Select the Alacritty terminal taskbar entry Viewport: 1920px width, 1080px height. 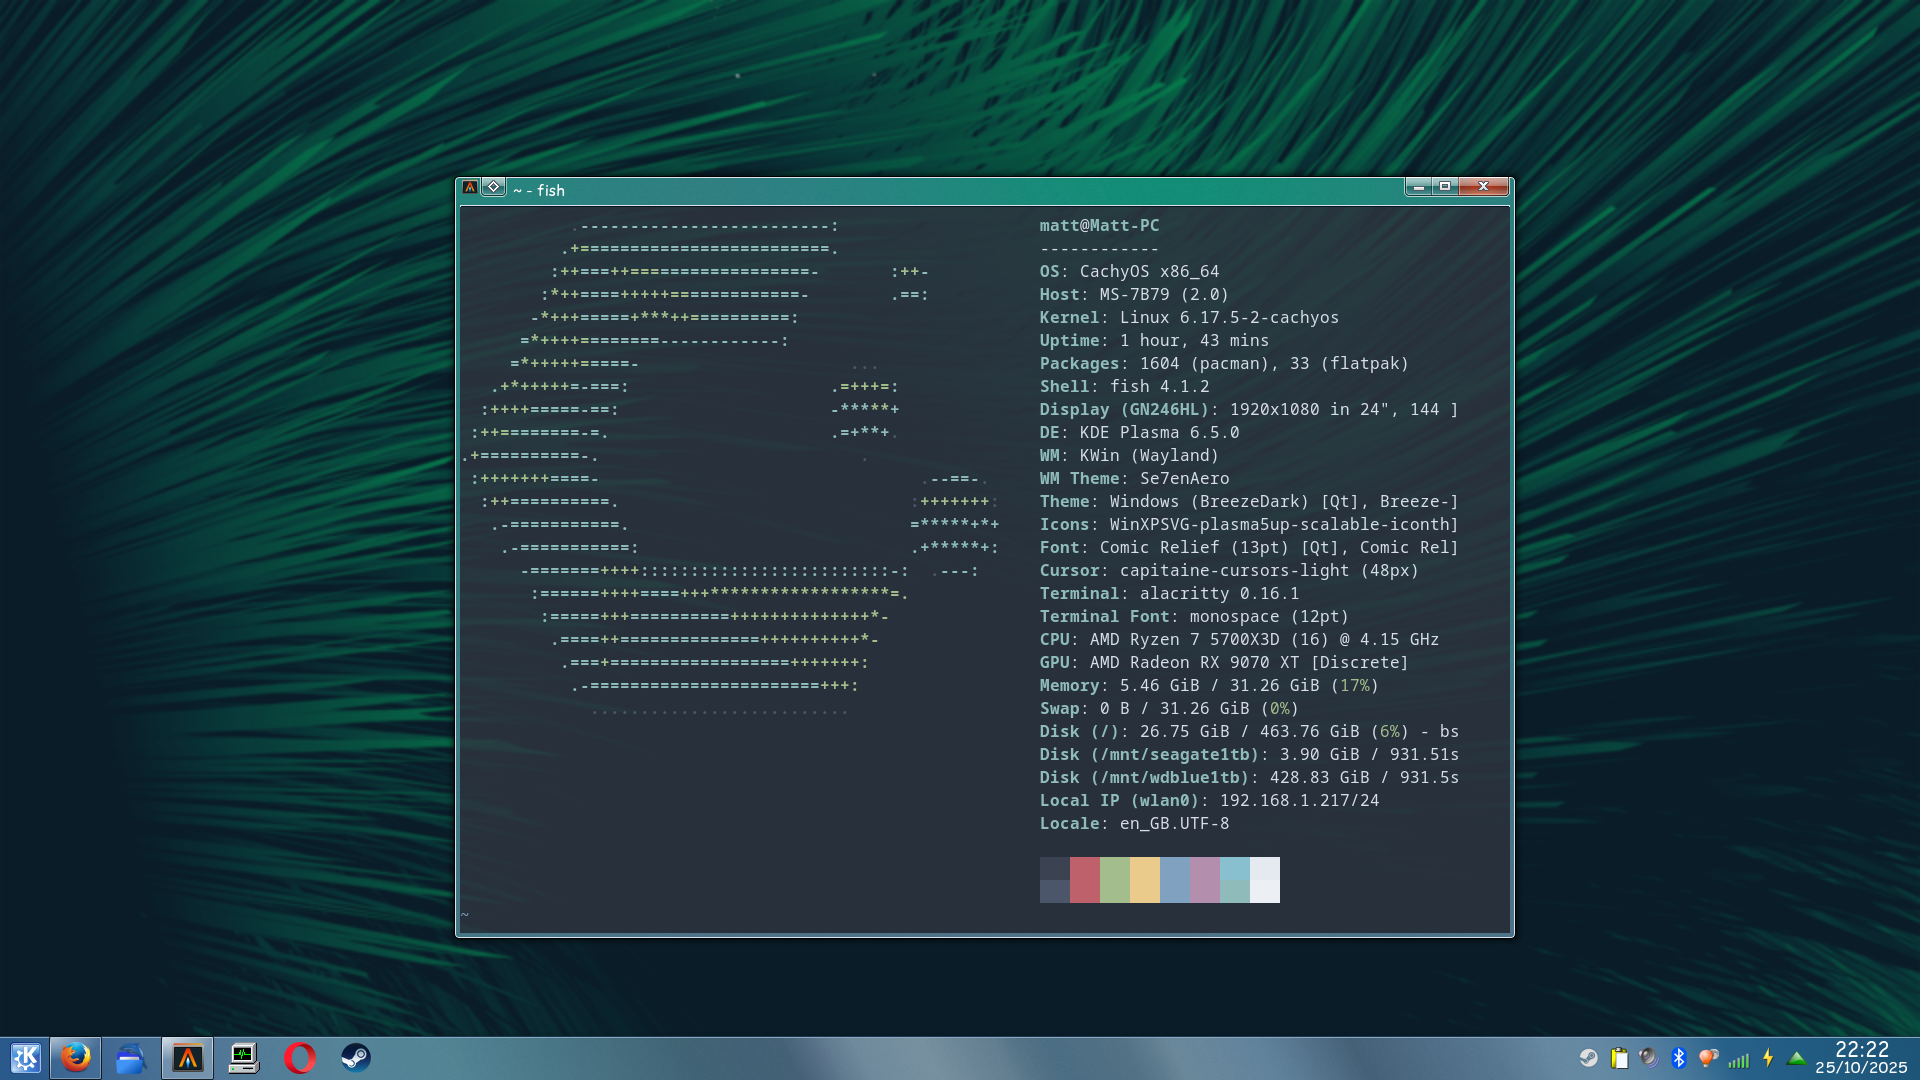(x=187, y=1058)
